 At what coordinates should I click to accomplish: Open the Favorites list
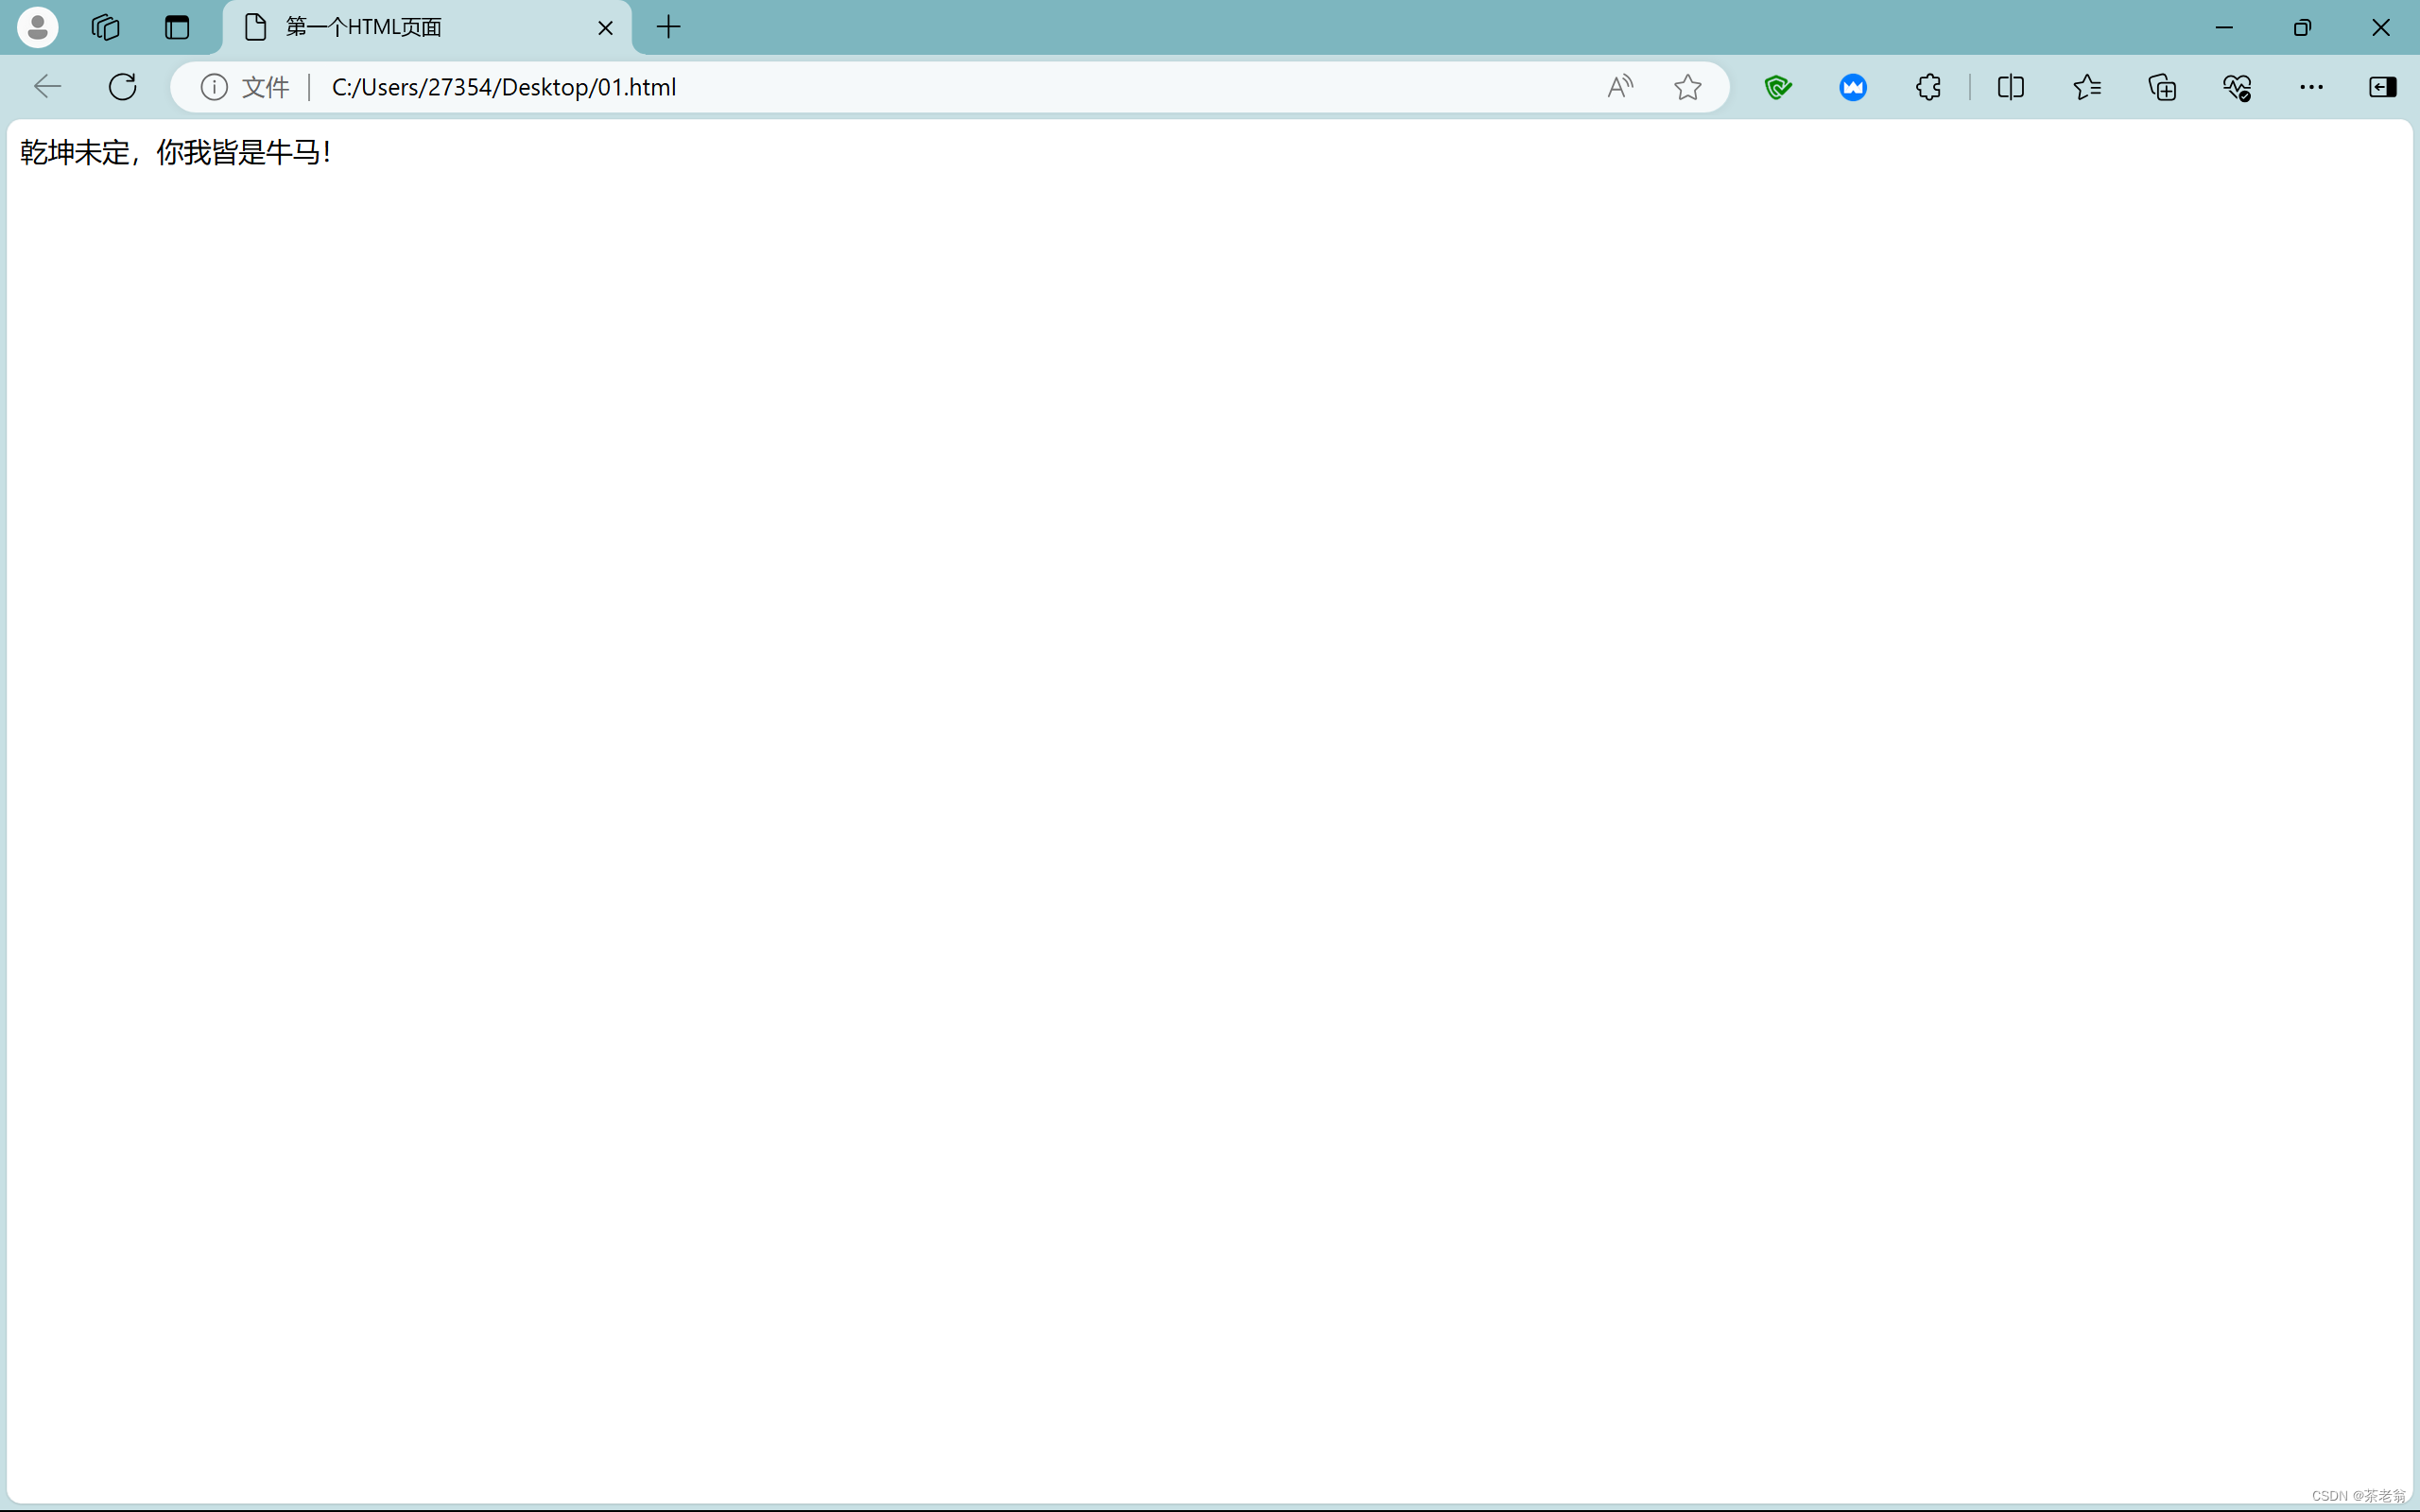click(2087, 87)
